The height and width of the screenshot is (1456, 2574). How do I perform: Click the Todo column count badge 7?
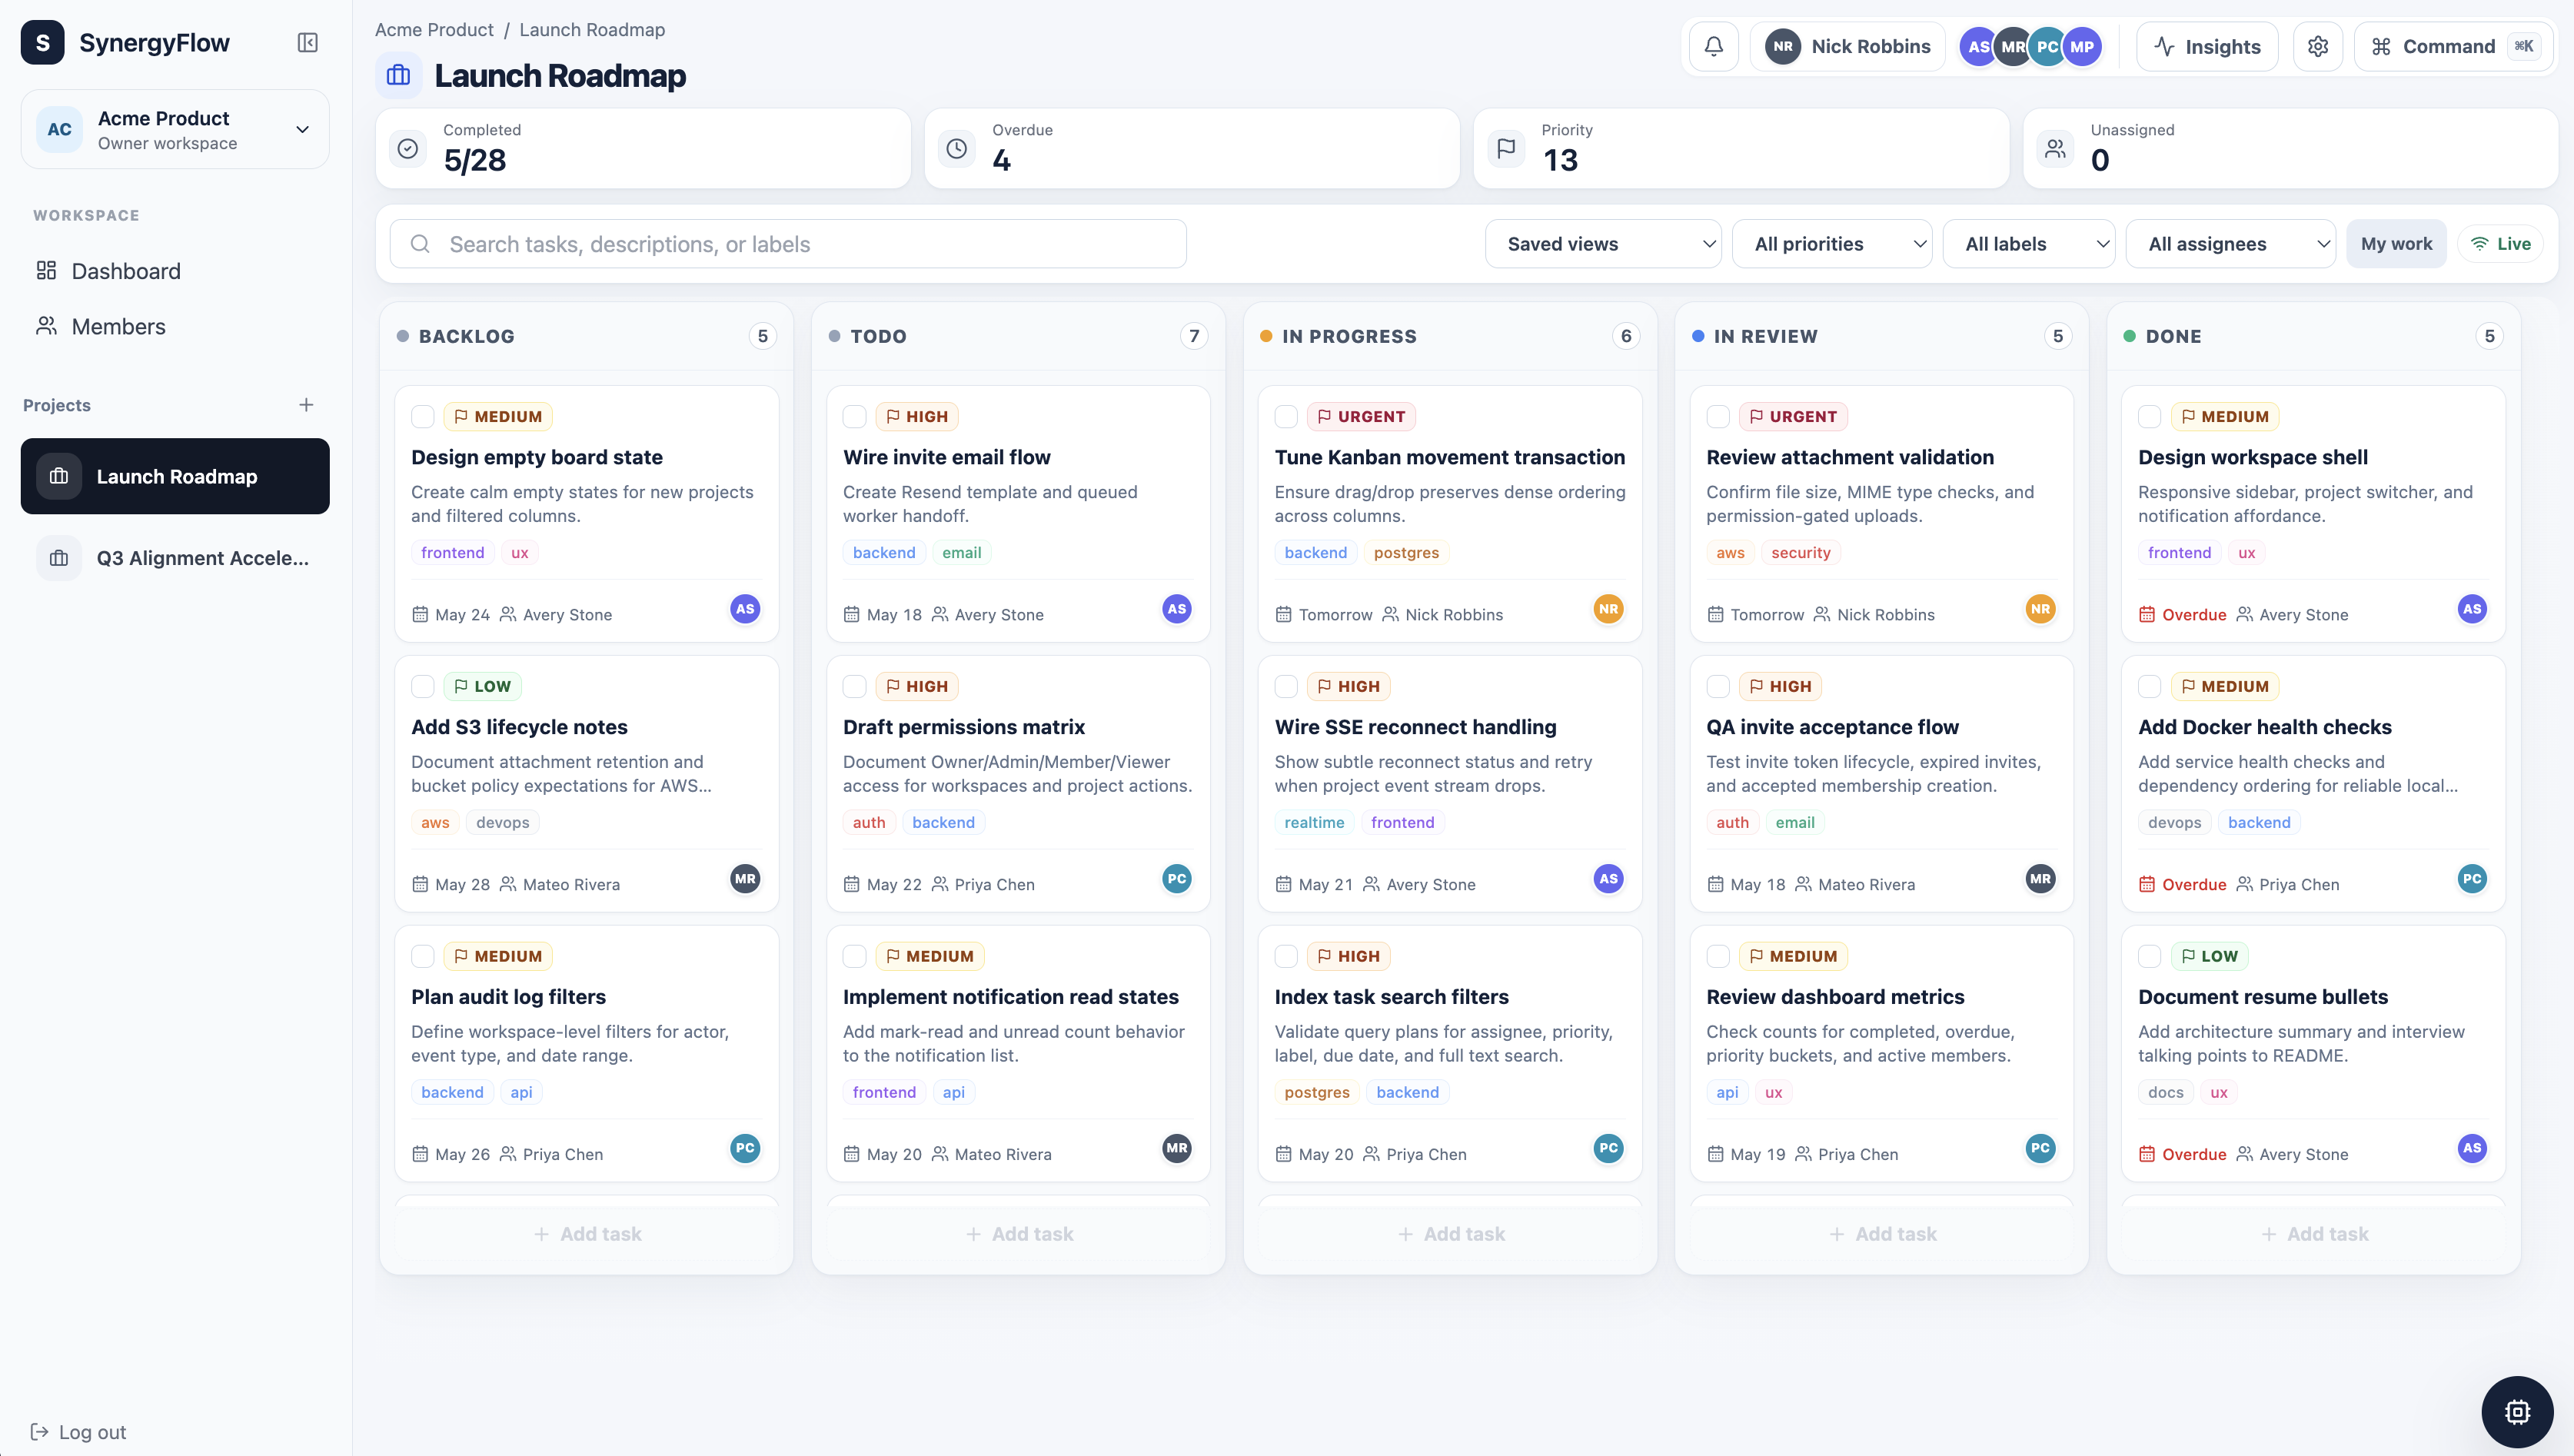(x=1194, y=336)
